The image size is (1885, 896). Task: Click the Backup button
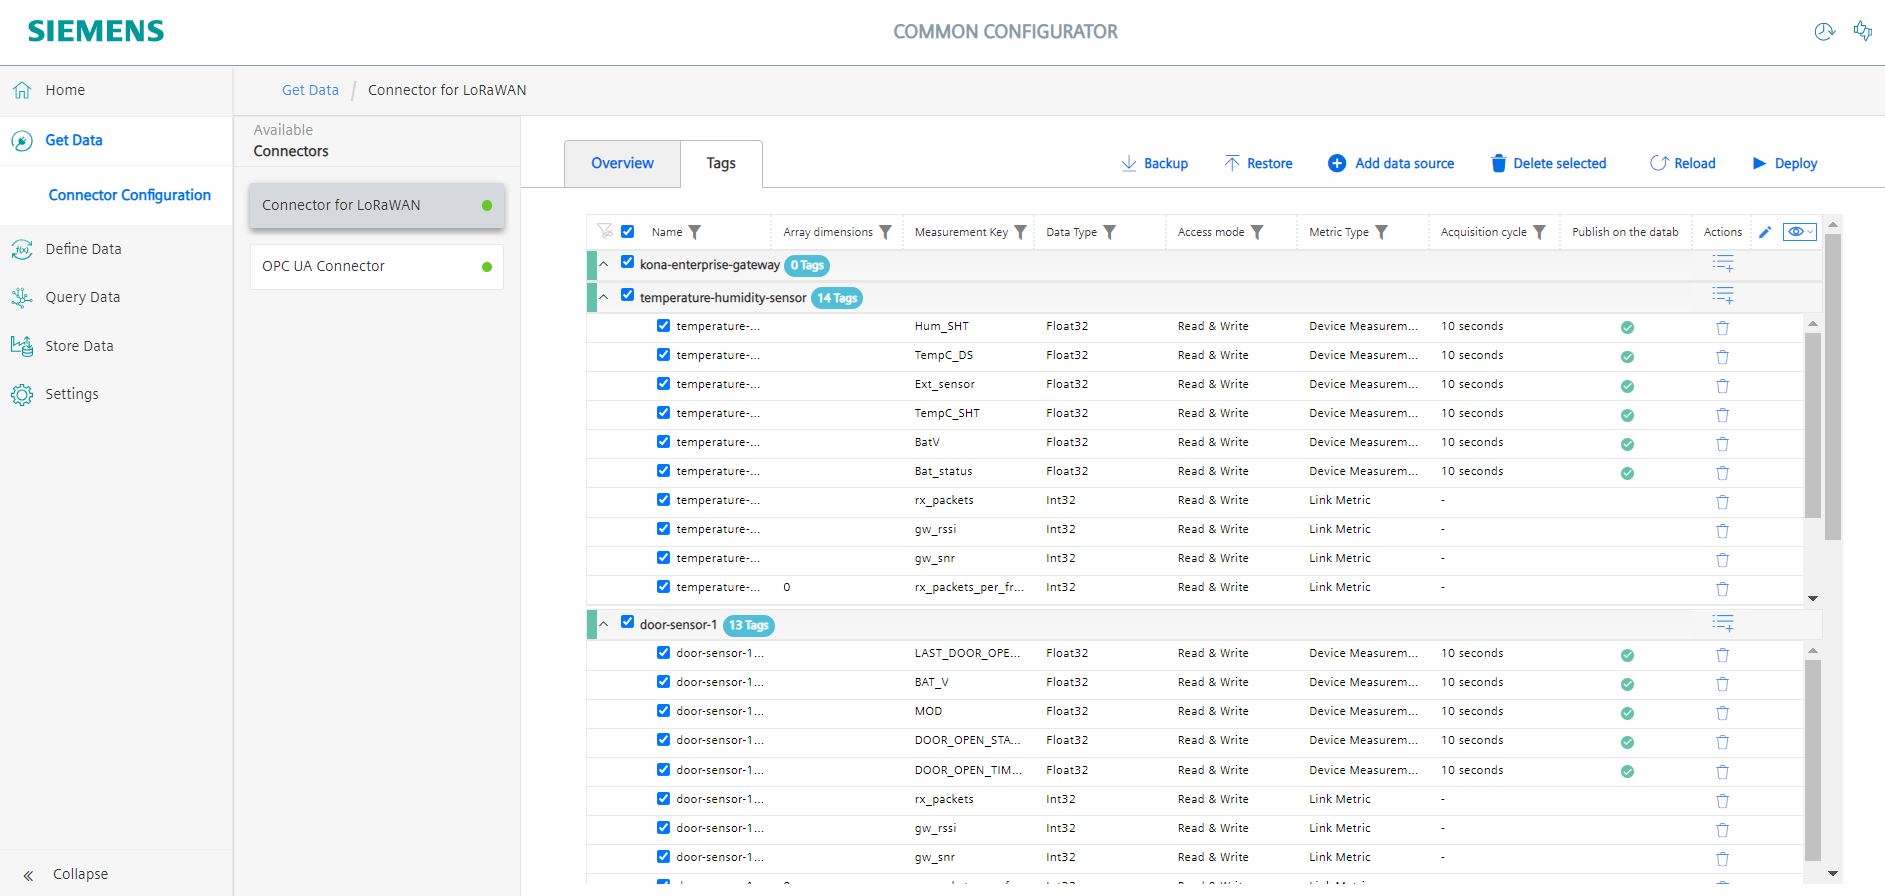click(1154, 163)
